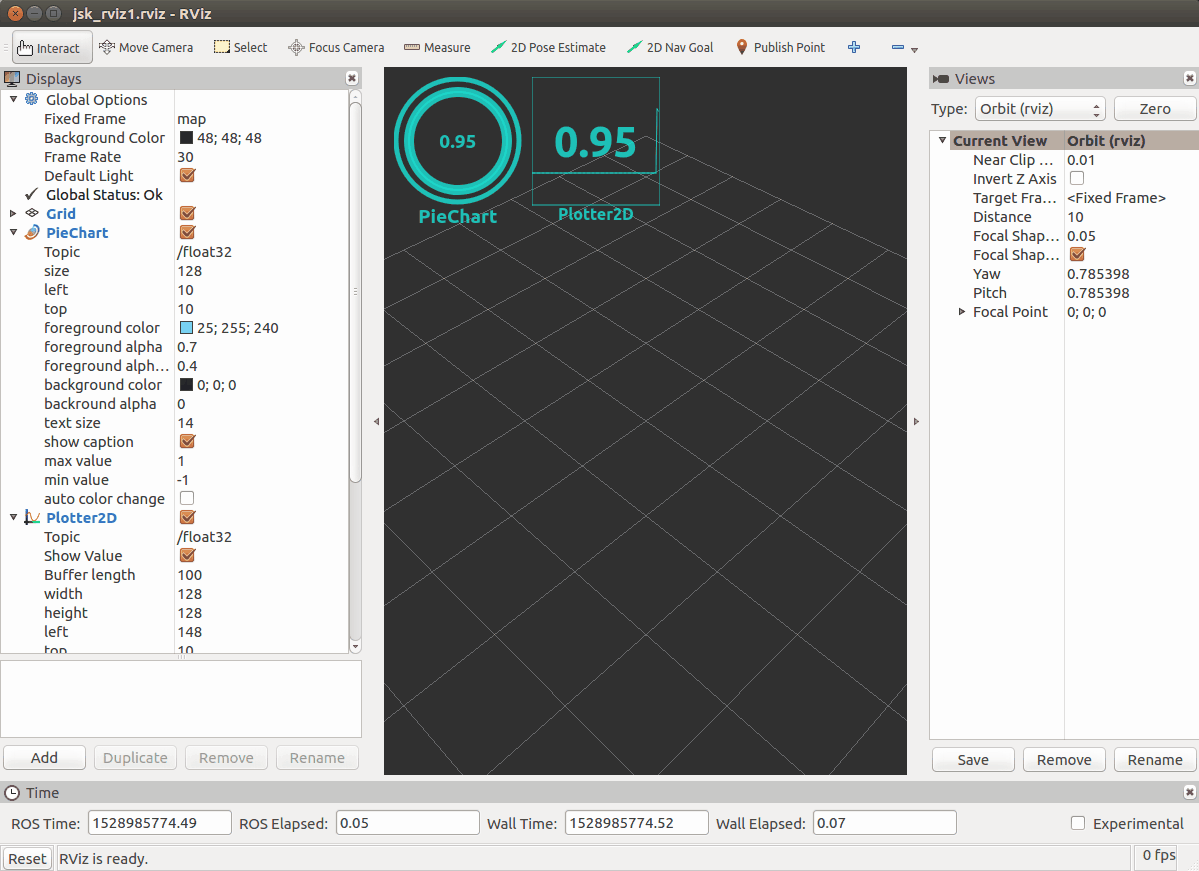This screenshot has height=871, width=1199.
Task: Pick the Publish Point tool
Action: click(780, 47)
